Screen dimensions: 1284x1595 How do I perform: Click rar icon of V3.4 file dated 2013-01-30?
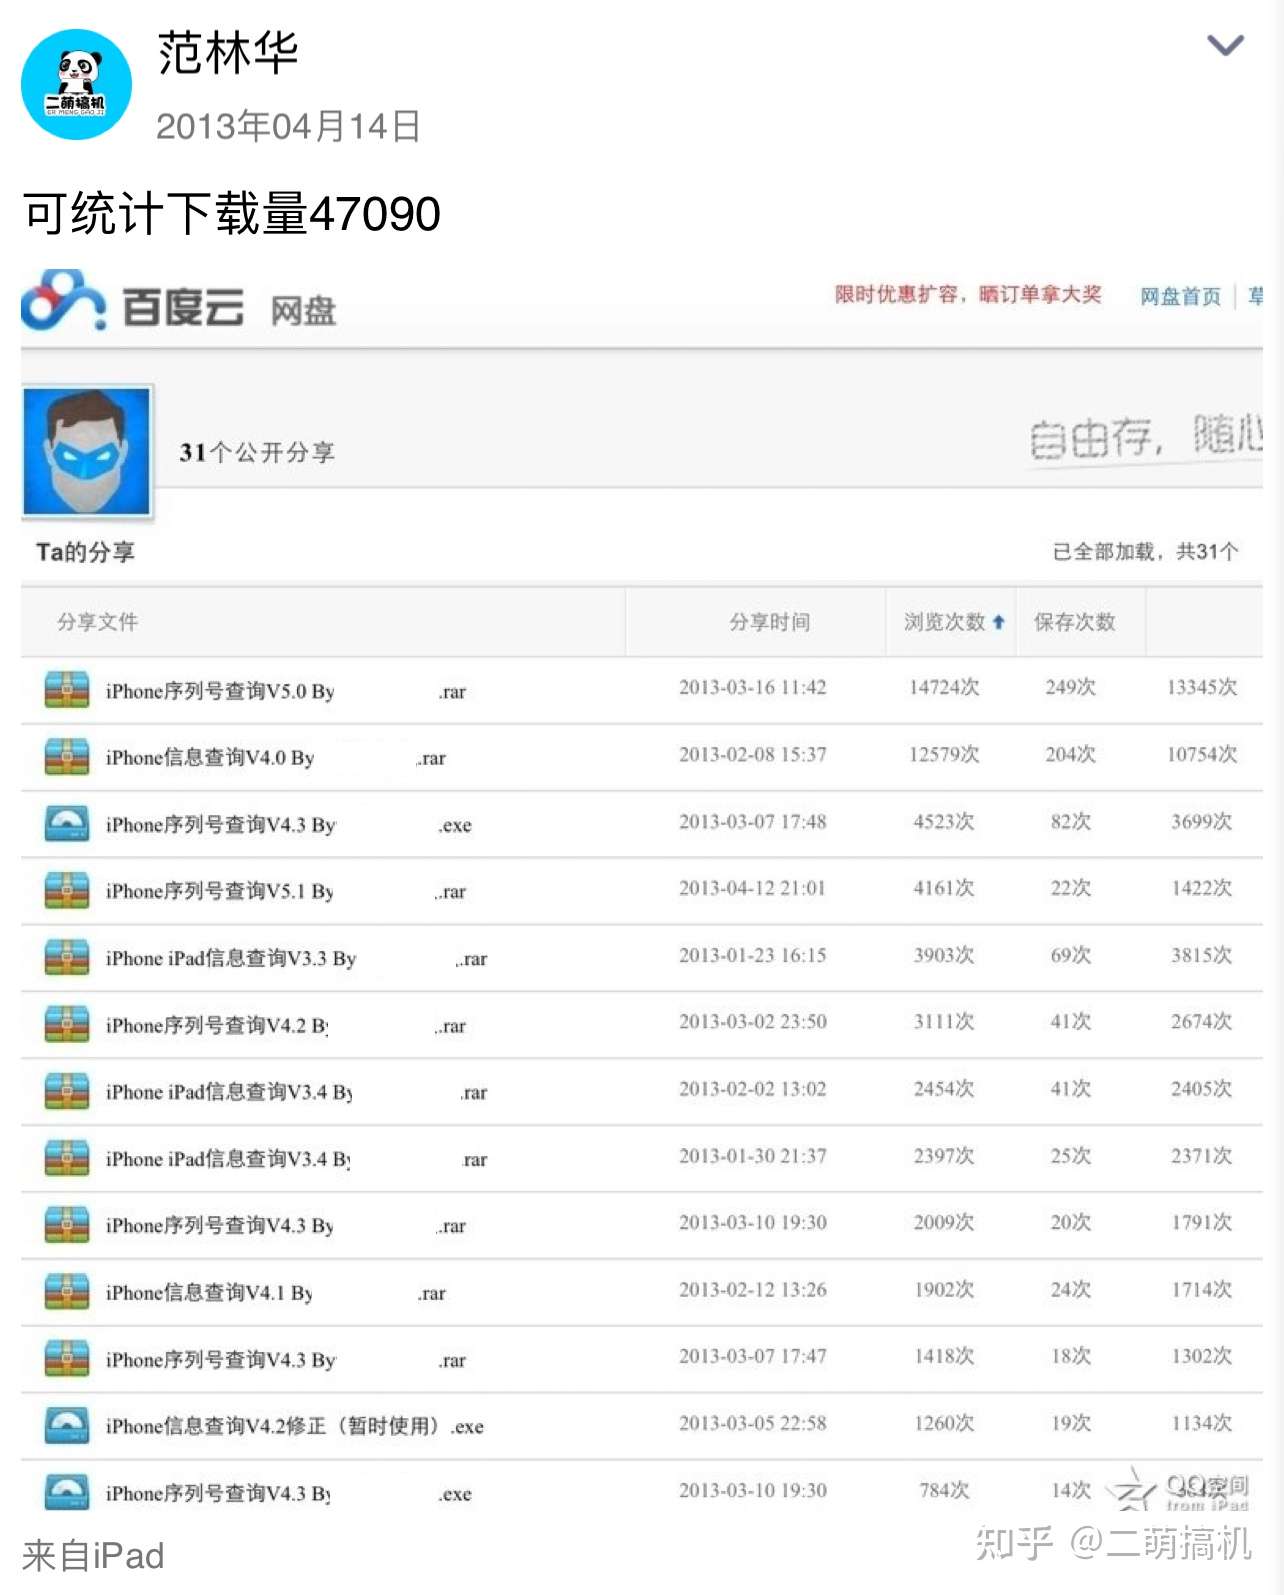(67, 1158)
